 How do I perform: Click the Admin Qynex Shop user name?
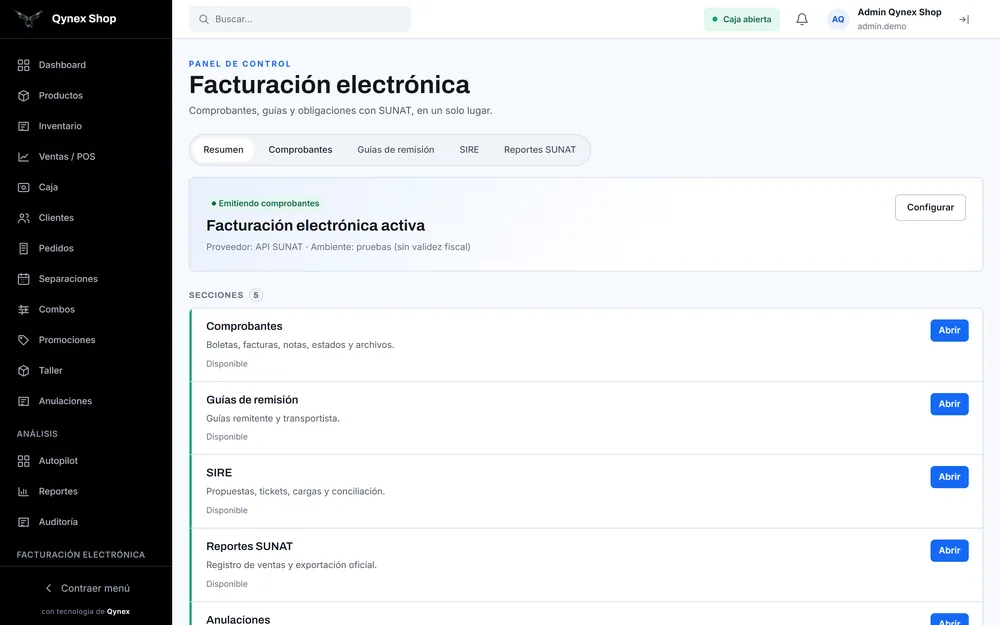(899, 12)
